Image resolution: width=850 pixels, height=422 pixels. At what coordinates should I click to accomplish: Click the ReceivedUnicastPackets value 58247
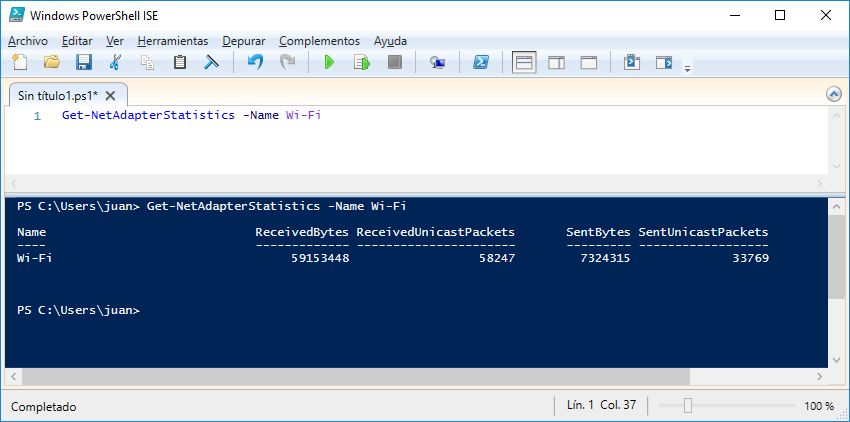(497, 258)
